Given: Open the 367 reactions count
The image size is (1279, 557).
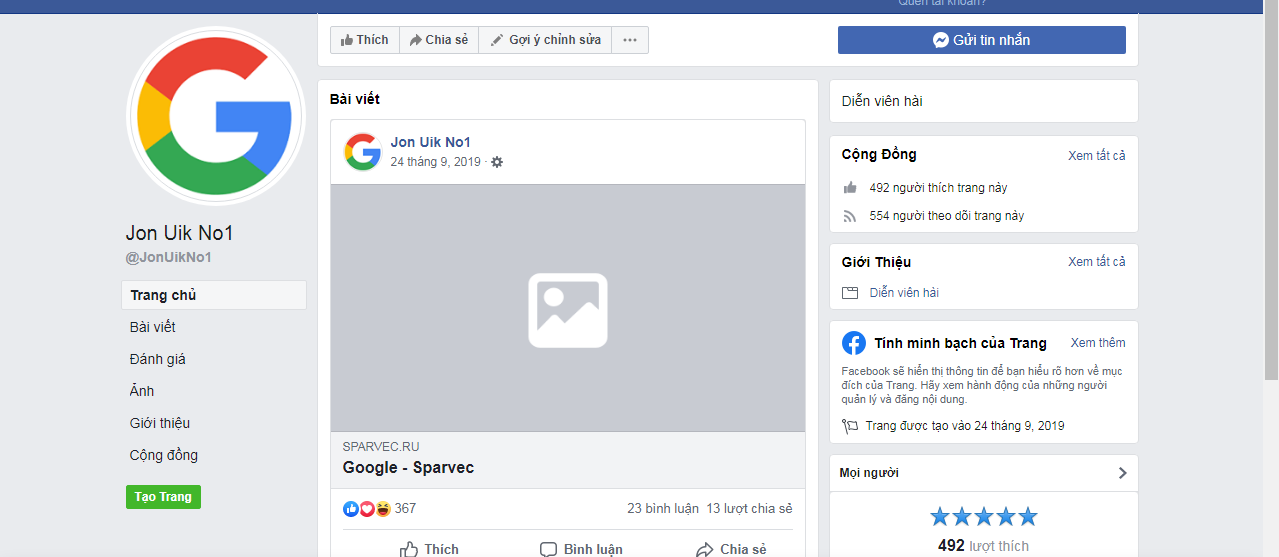Looking at the screenshot, I should click(405, 509).
